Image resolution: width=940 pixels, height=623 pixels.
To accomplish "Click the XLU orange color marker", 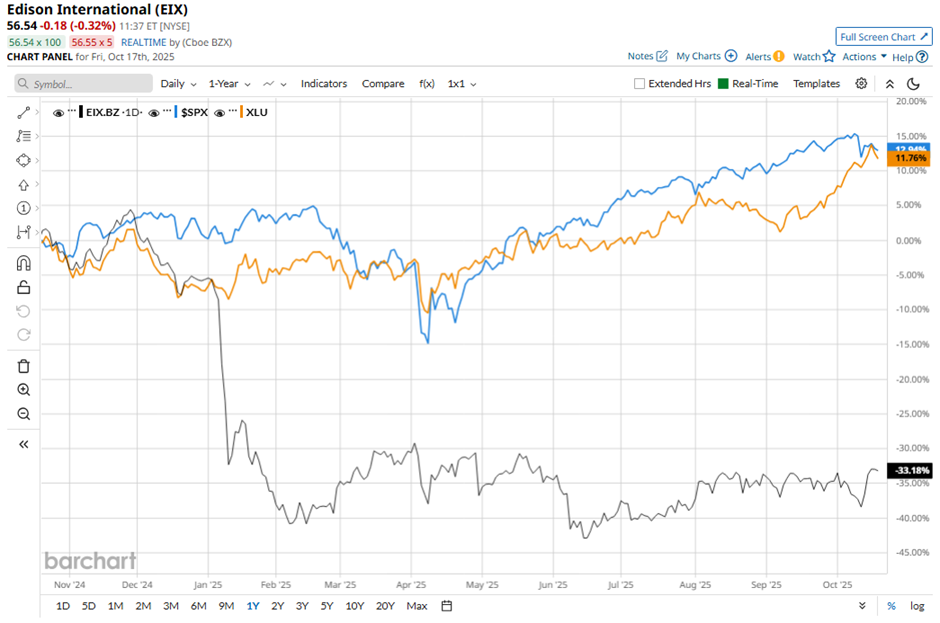I will coord(242,112).
